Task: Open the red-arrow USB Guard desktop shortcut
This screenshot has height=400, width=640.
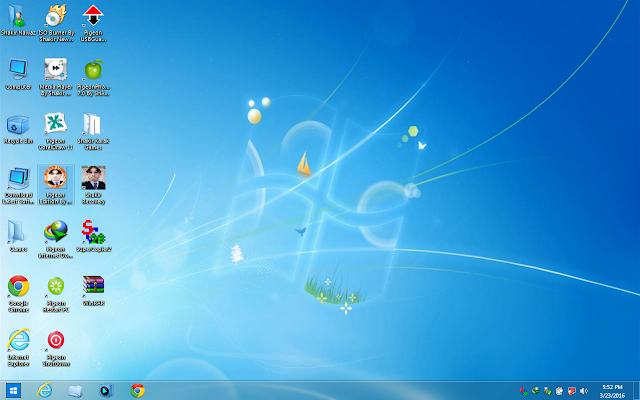Action: 93,22
